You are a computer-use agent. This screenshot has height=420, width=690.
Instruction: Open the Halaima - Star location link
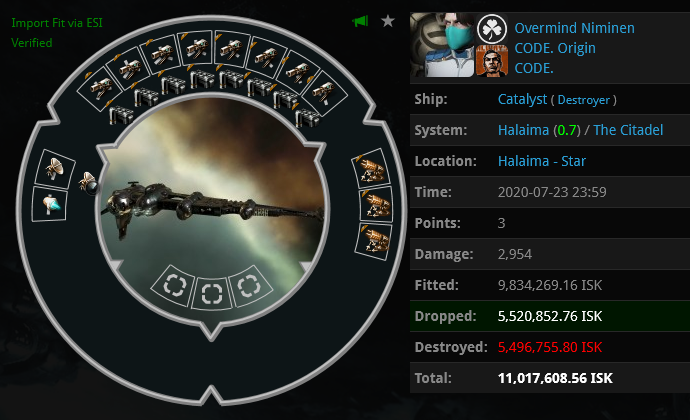(542, 161)
